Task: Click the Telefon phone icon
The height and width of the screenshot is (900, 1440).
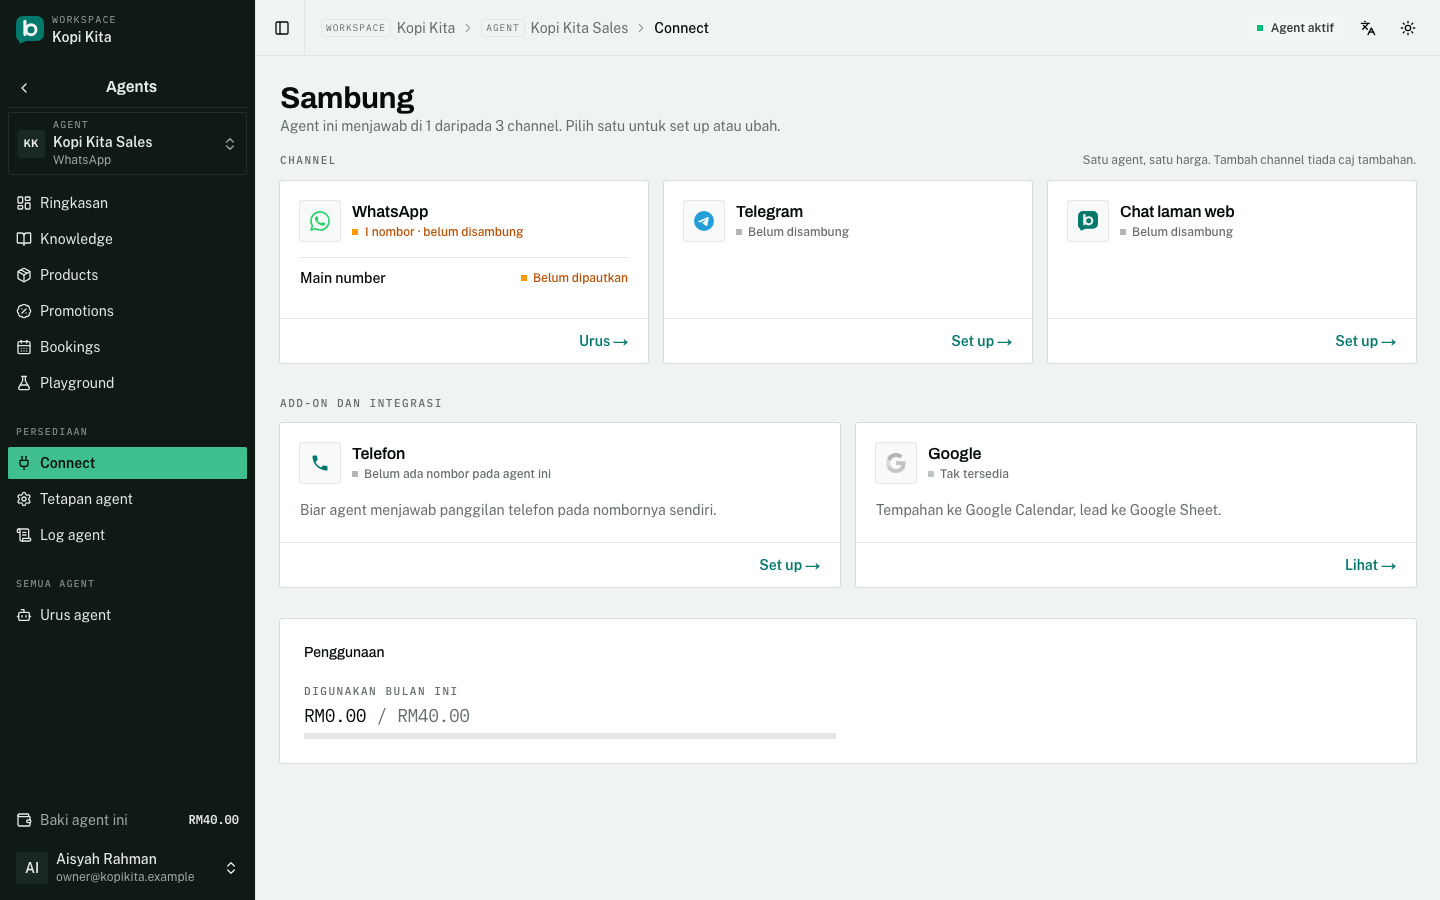Action: (320, 463)
